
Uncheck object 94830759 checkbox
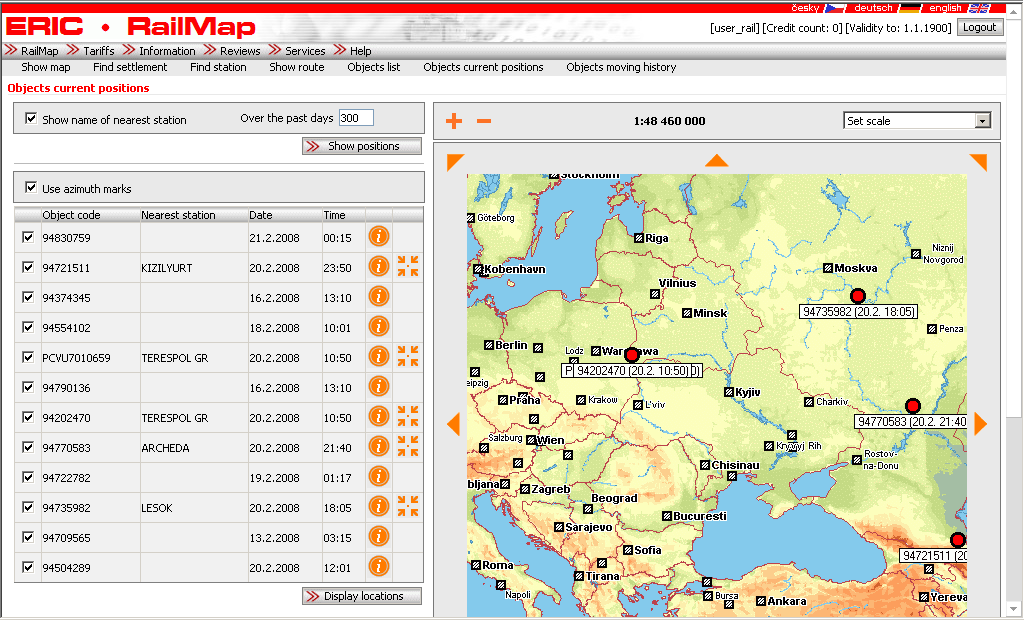point(28,237)
